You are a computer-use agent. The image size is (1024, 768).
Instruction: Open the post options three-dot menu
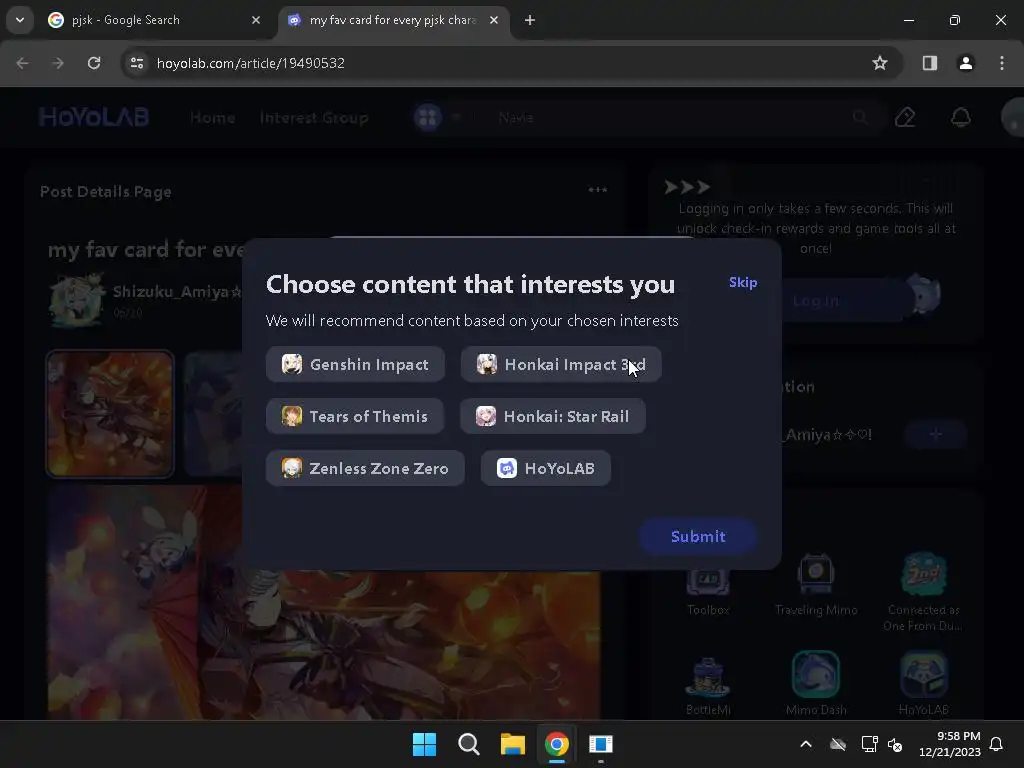coord(598,190)
